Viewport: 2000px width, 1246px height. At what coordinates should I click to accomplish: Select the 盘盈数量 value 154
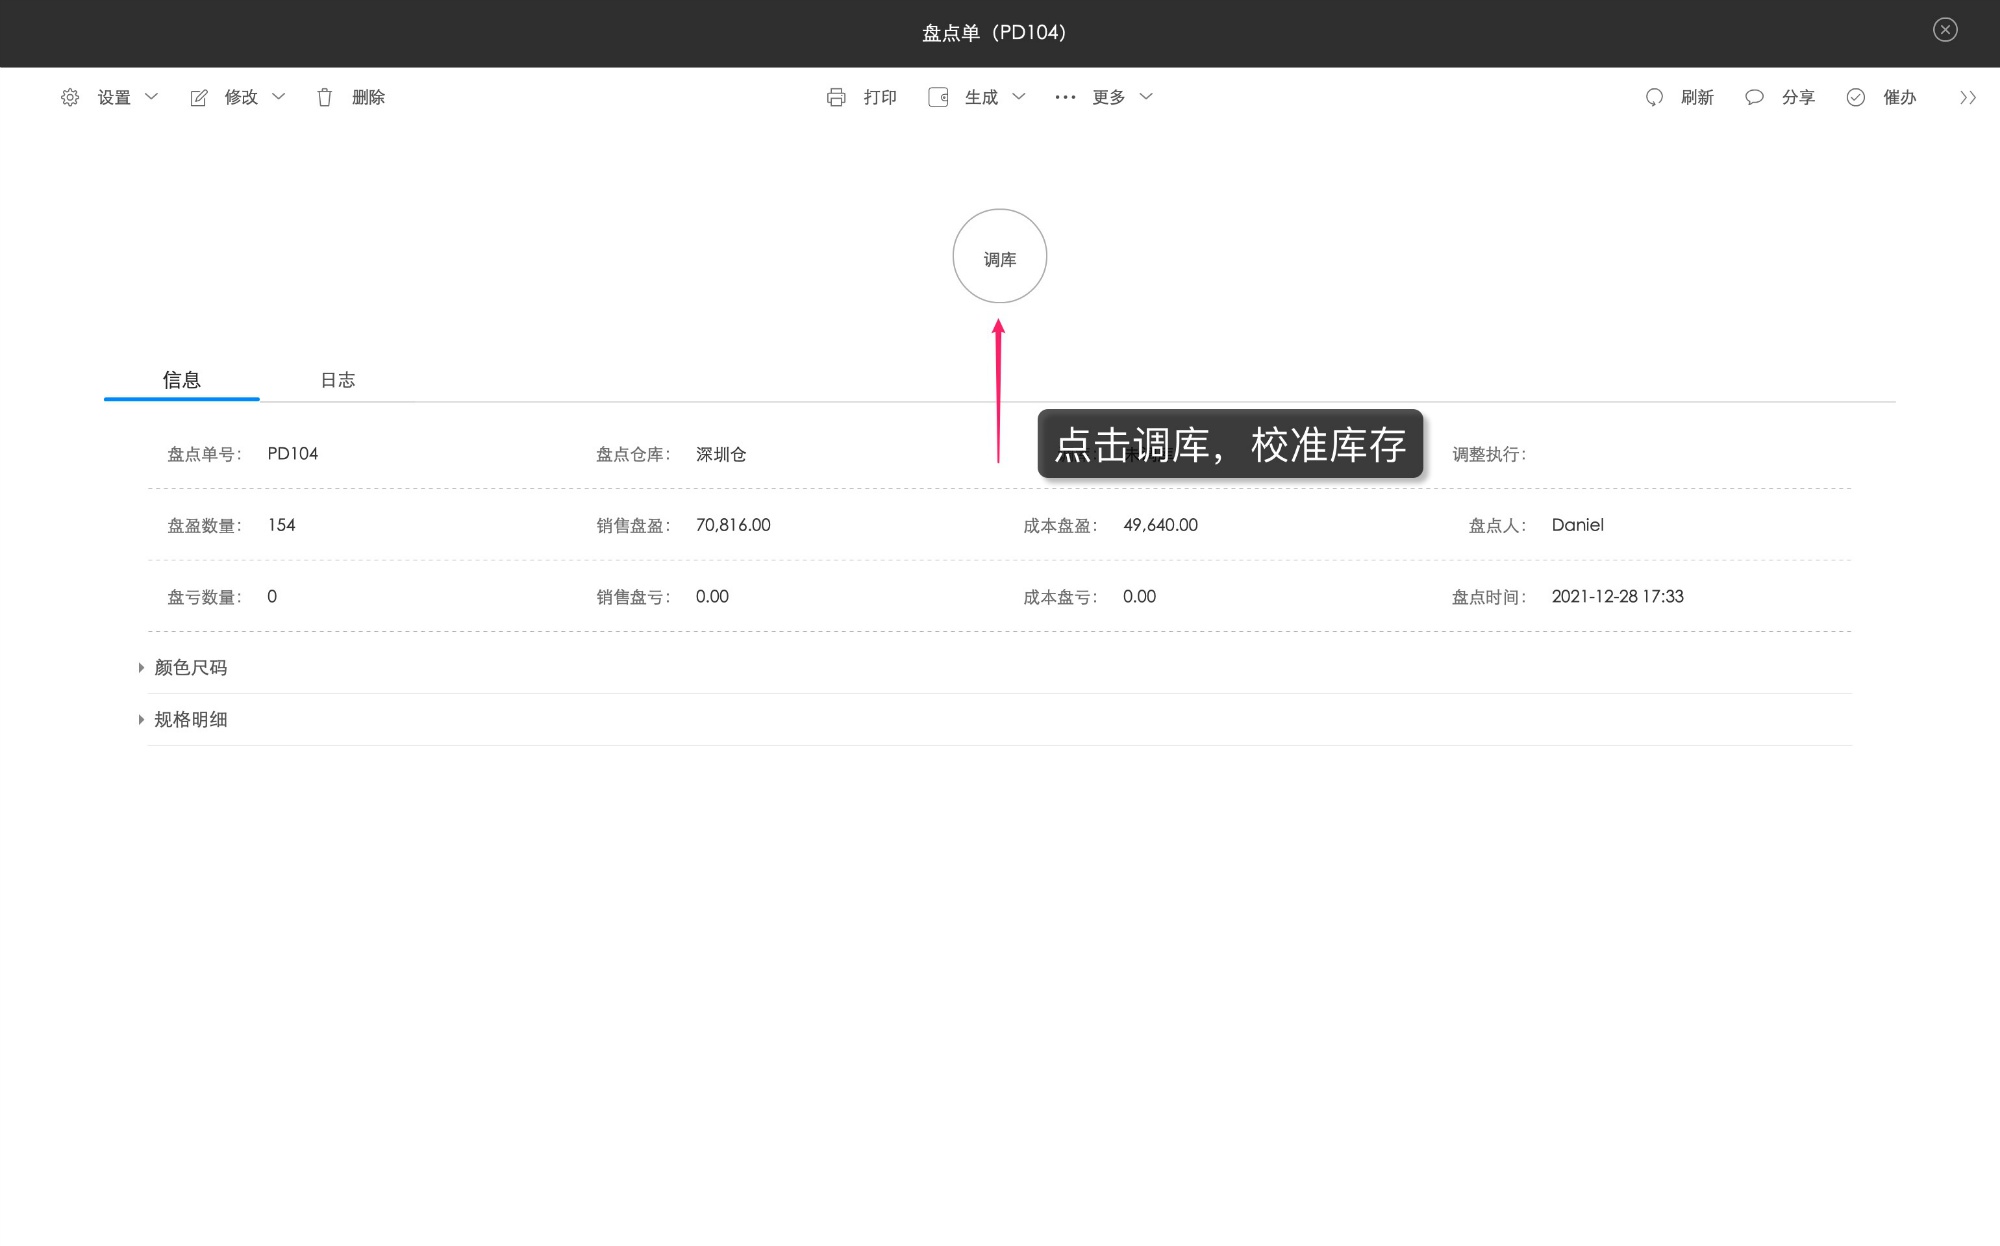[x=282, y=525]
